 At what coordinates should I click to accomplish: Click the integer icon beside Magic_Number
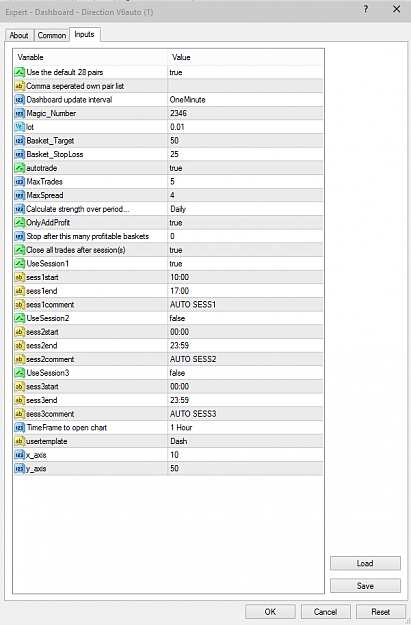[x=20, y=114]
